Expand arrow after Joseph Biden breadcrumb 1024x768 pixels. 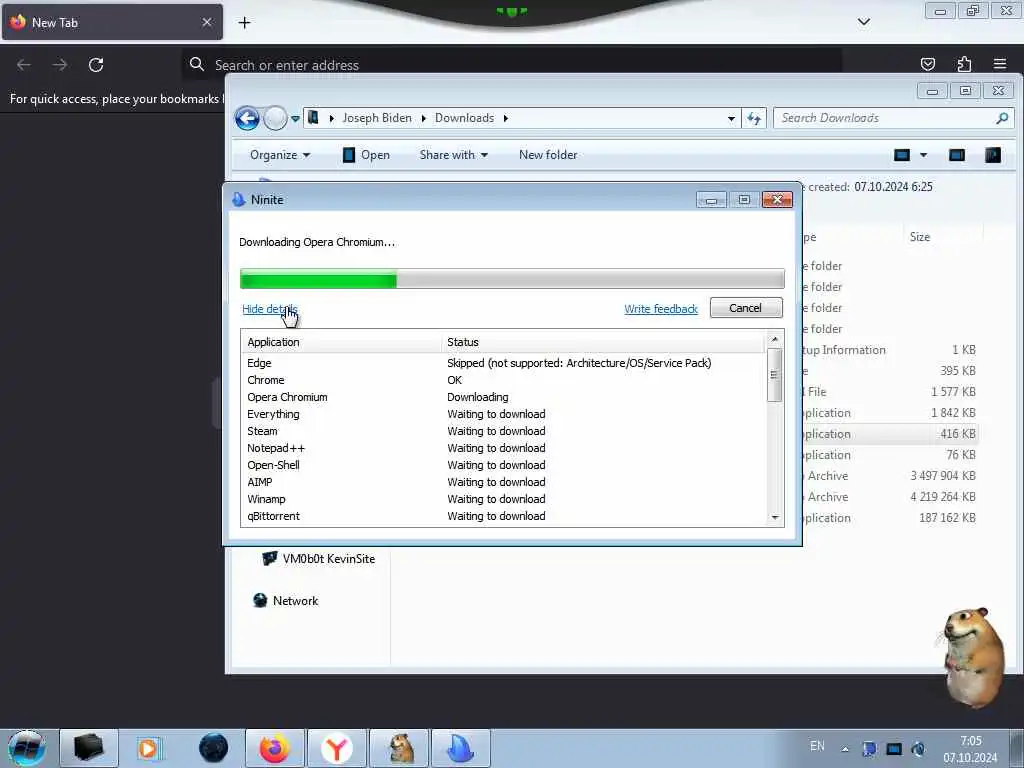(x=424, y=118)
